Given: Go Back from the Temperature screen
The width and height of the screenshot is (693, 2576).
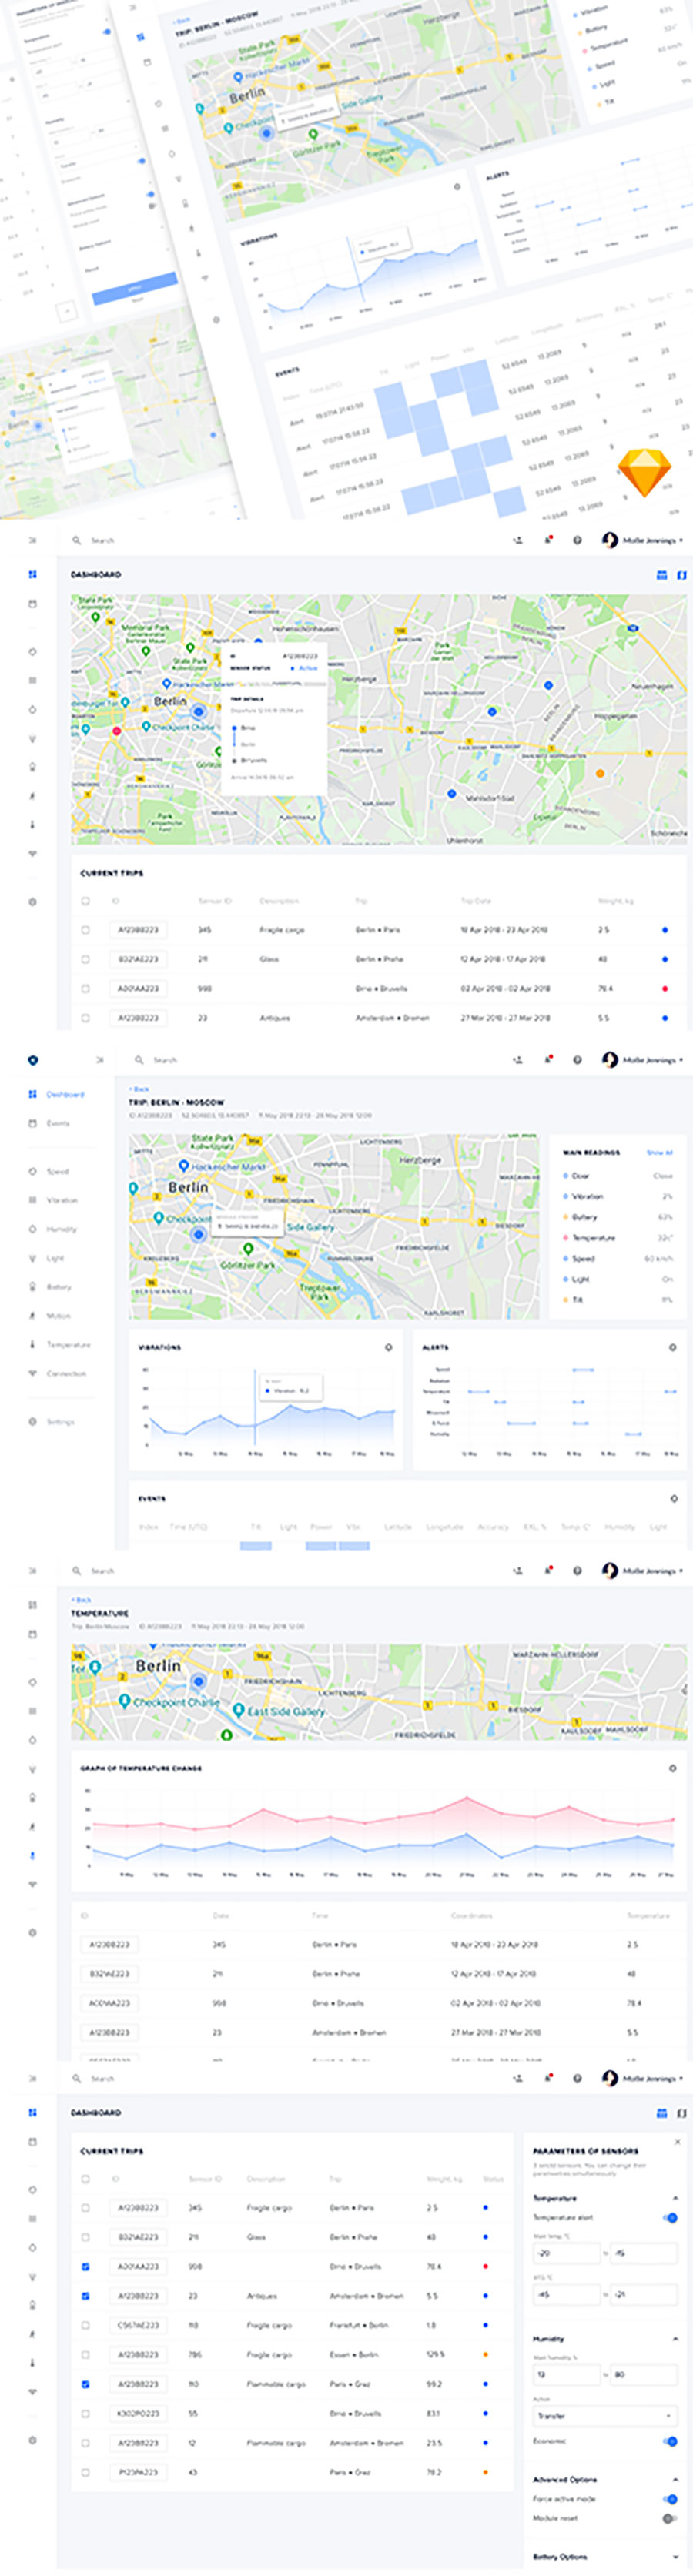Looking at the screenshot, I should coord(81,1599).
